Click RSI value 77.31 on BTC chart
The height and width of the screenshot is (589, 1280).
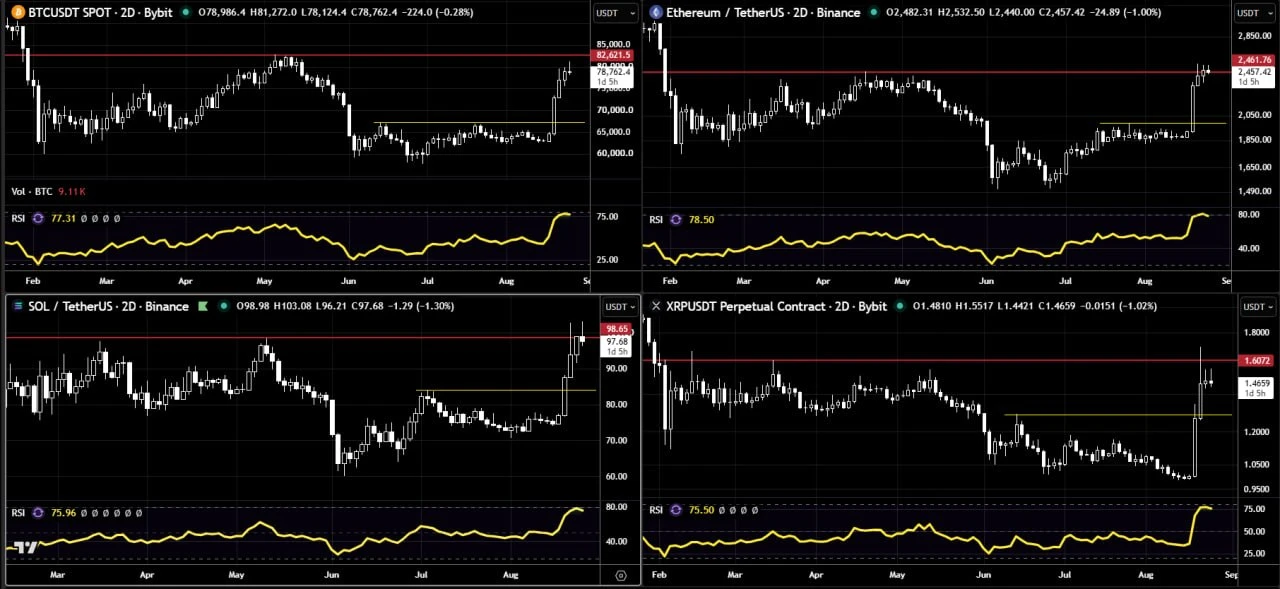[x=61, y=218]
